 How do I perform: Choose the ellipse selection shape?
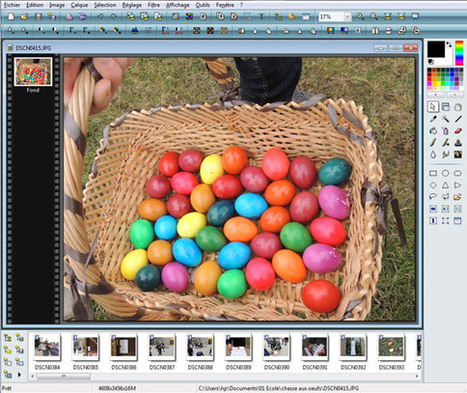point(446,173)
